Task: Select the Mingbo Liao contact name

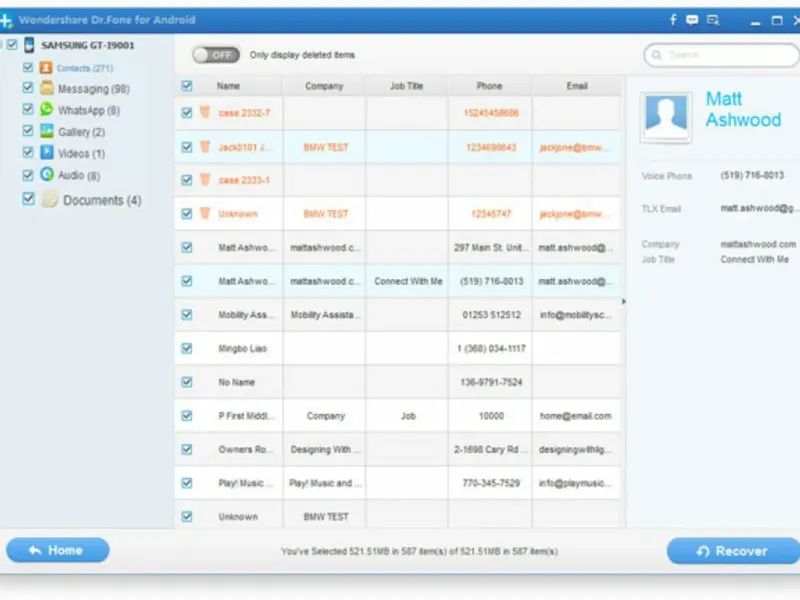Action: click(x=242, y=348)
